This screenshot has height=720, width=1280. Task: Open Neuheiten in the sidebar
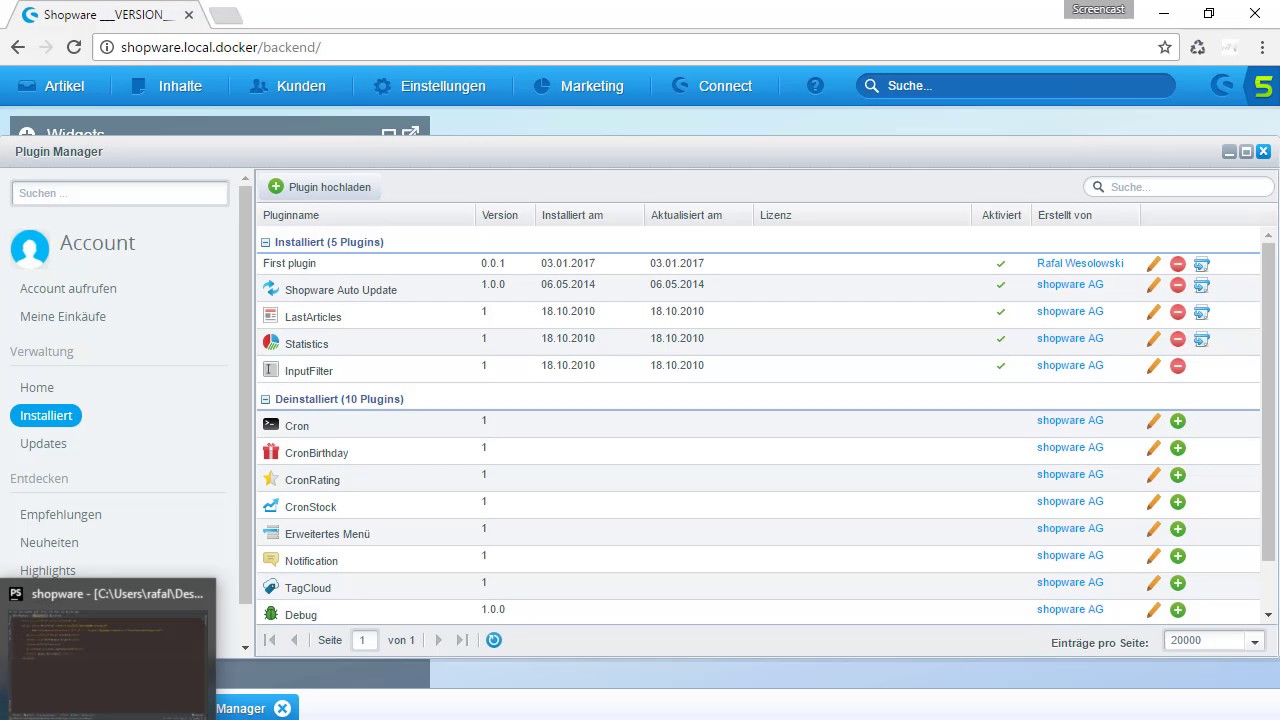[49, 543]
